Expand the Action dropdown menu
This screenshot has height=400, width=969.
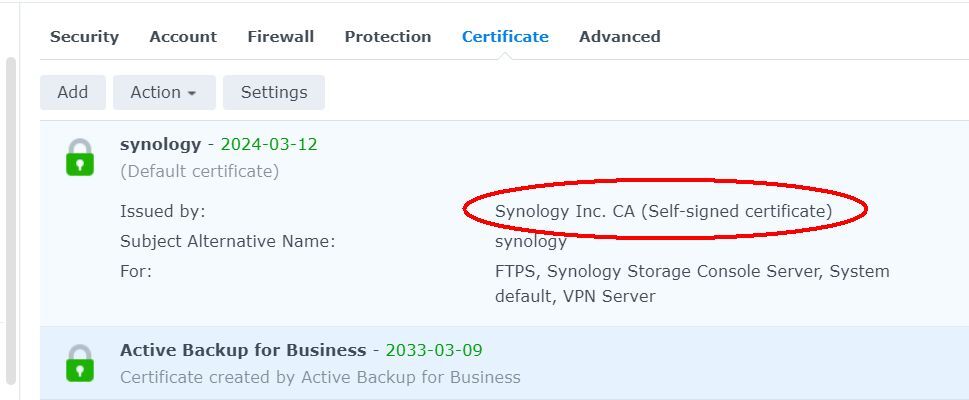pos(164,92)
